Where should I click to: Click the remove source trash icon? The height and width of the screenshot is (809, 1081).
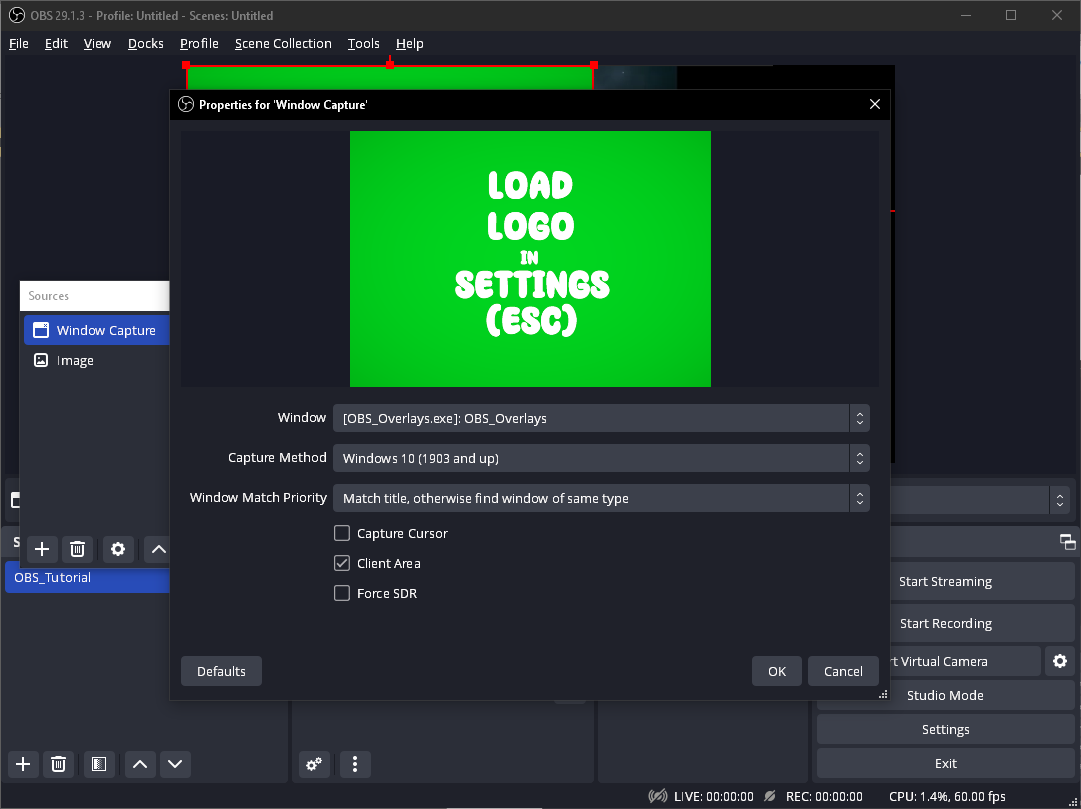78,549
